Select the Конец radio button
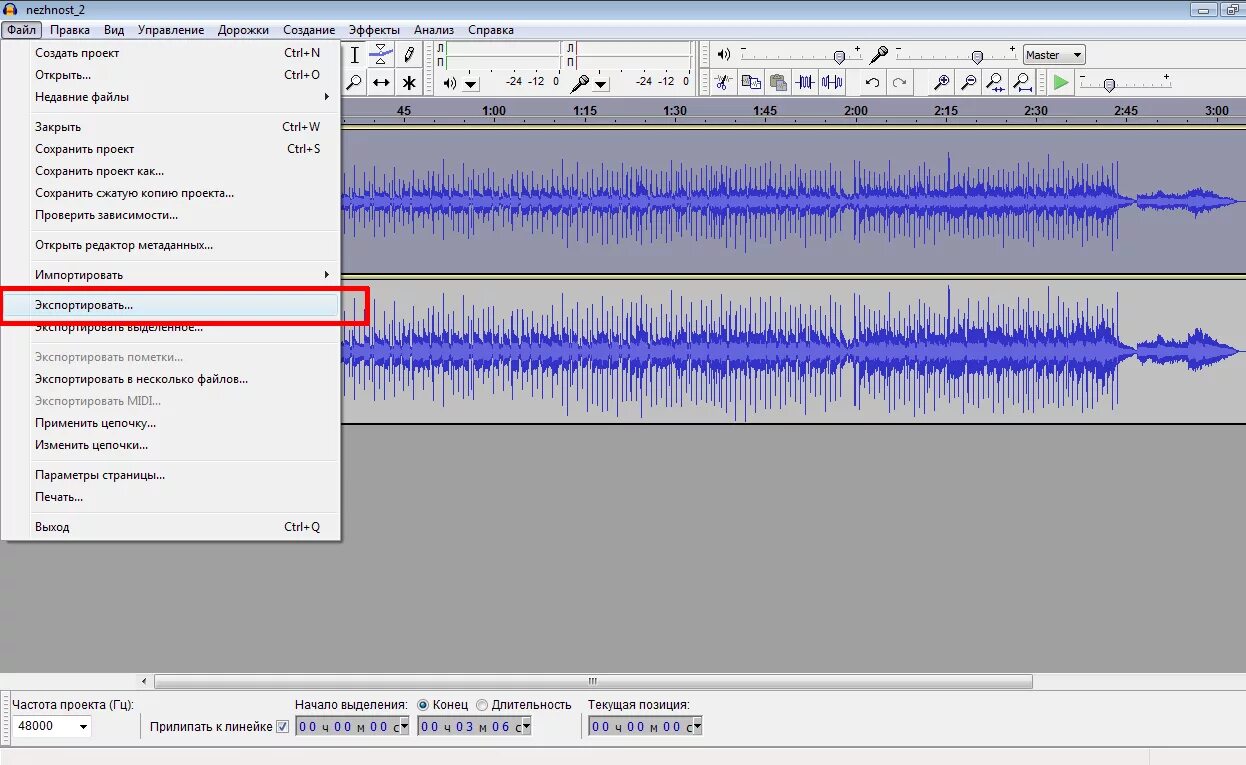This screenshot has width=1246, height=765. click(423, 705)
